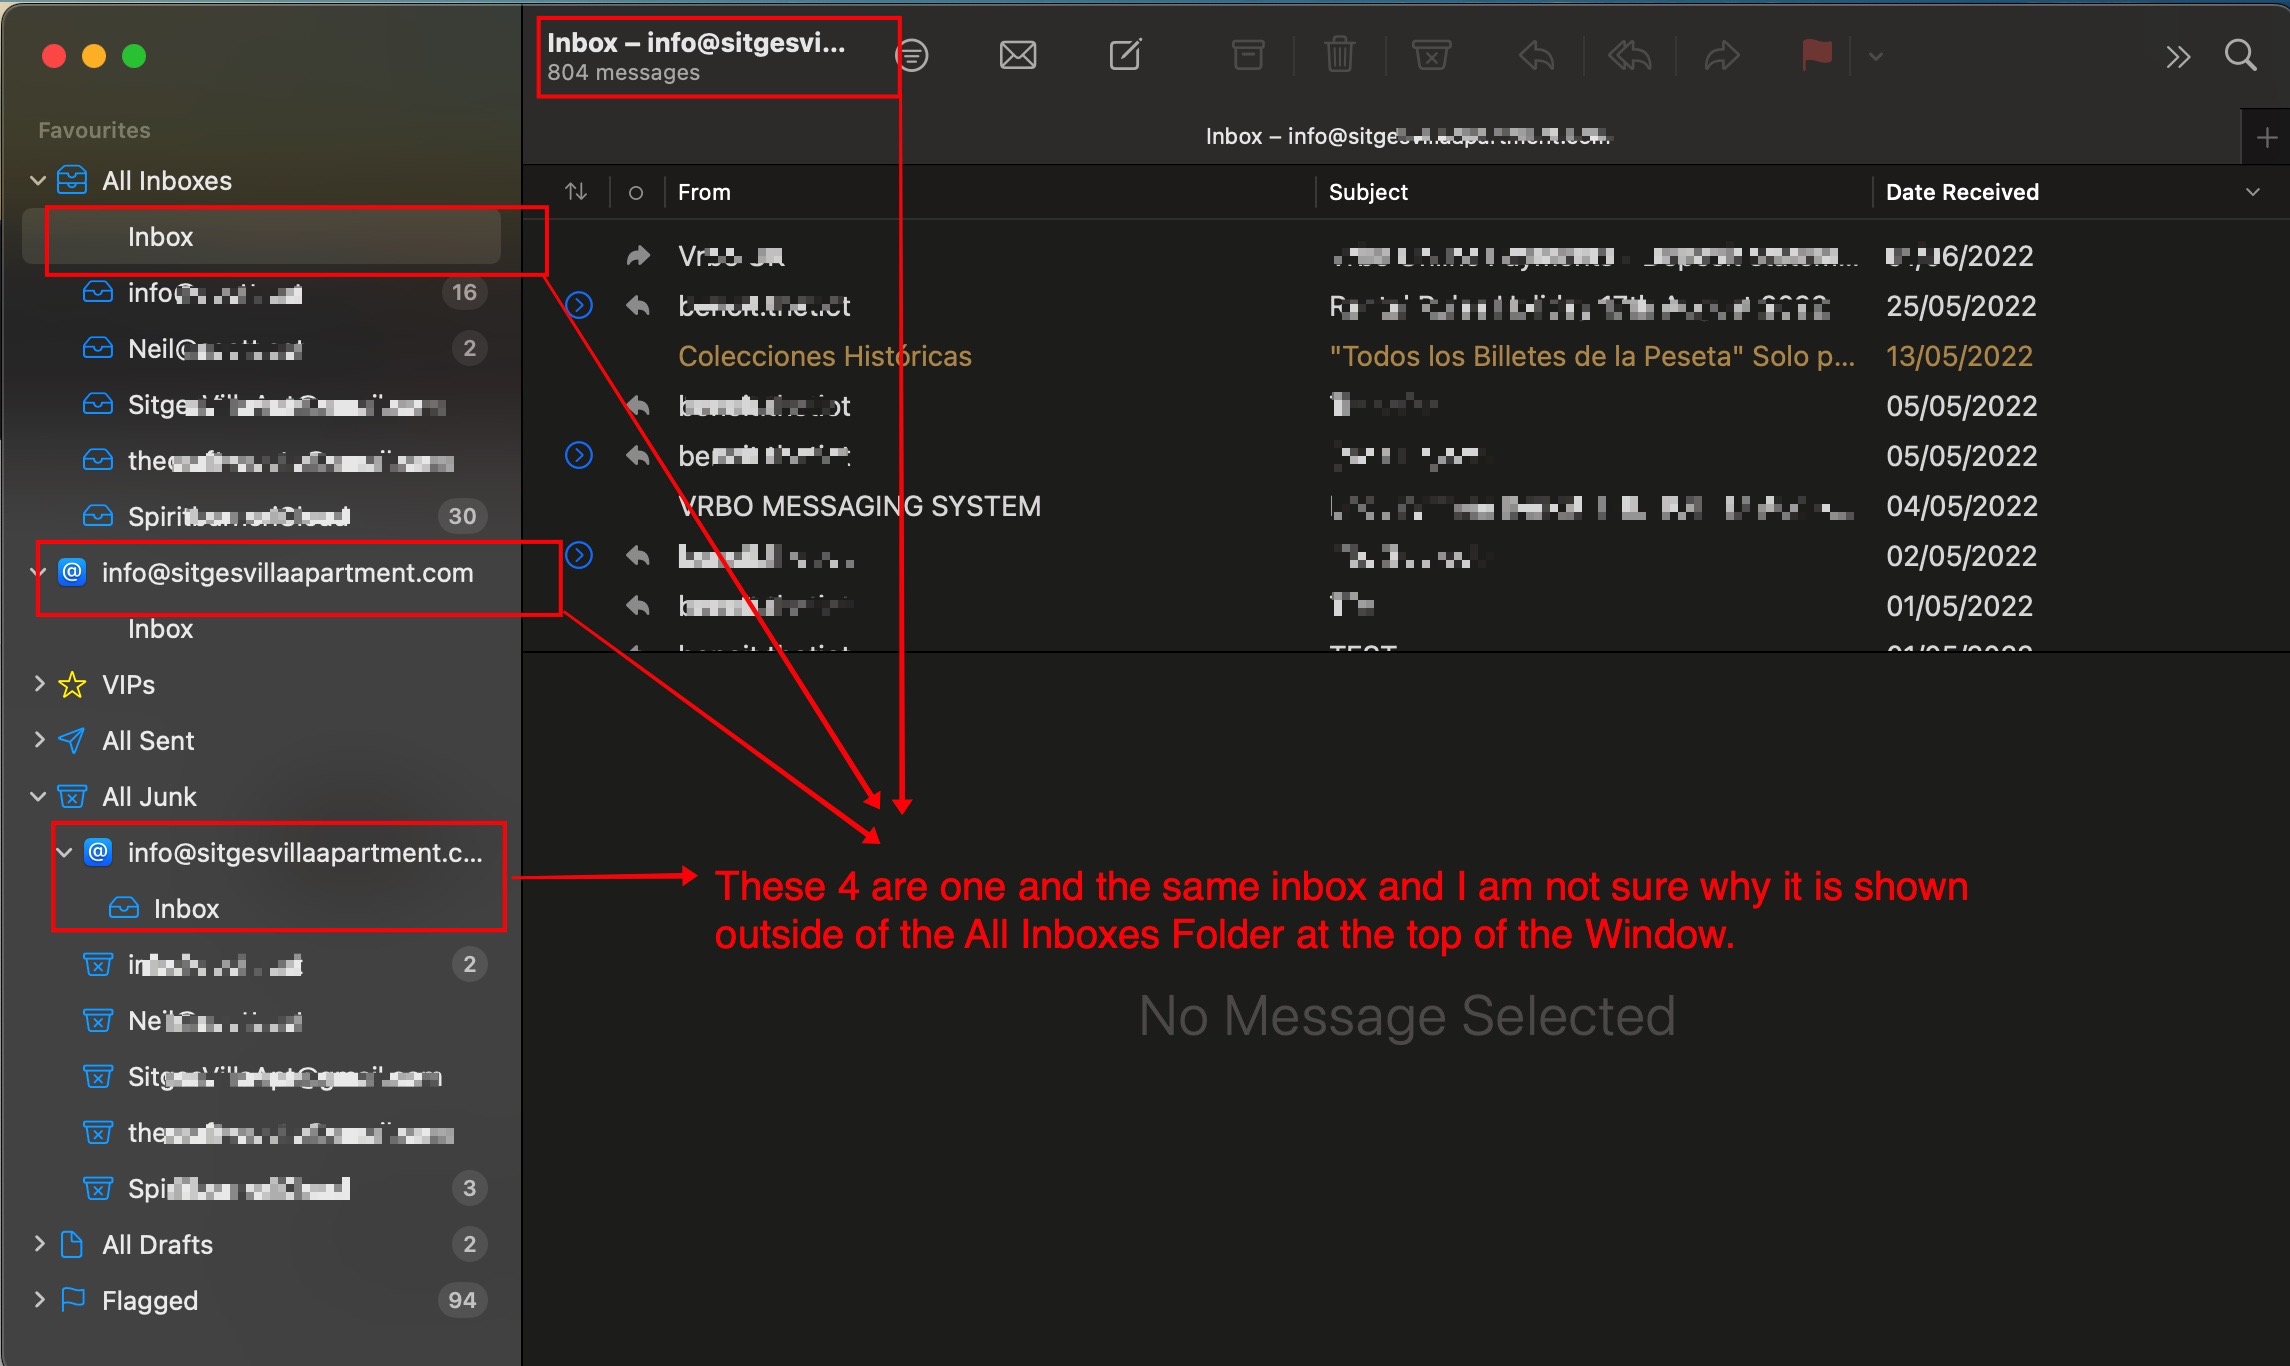The width and height of the screenshot is (2290, 1366).
Task: Toggle the message filter
Action: (x=913, y=55)
